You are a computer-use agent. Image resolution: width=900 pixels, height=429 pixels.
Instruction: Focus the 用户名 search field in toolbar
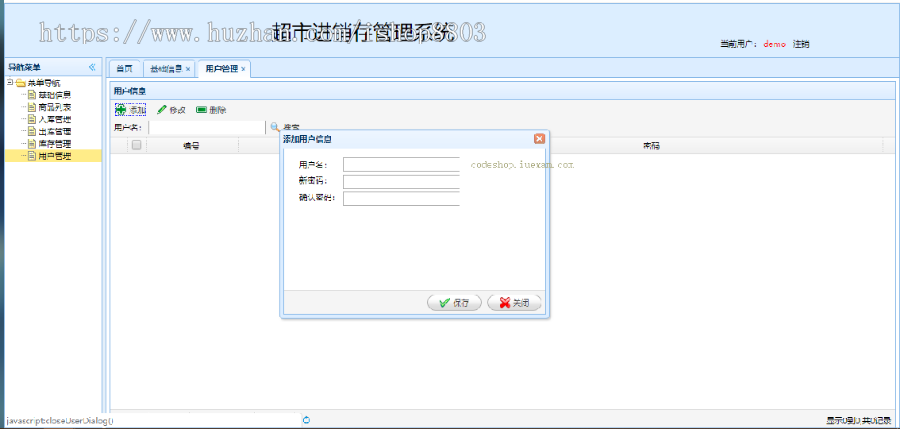point(207,127)
